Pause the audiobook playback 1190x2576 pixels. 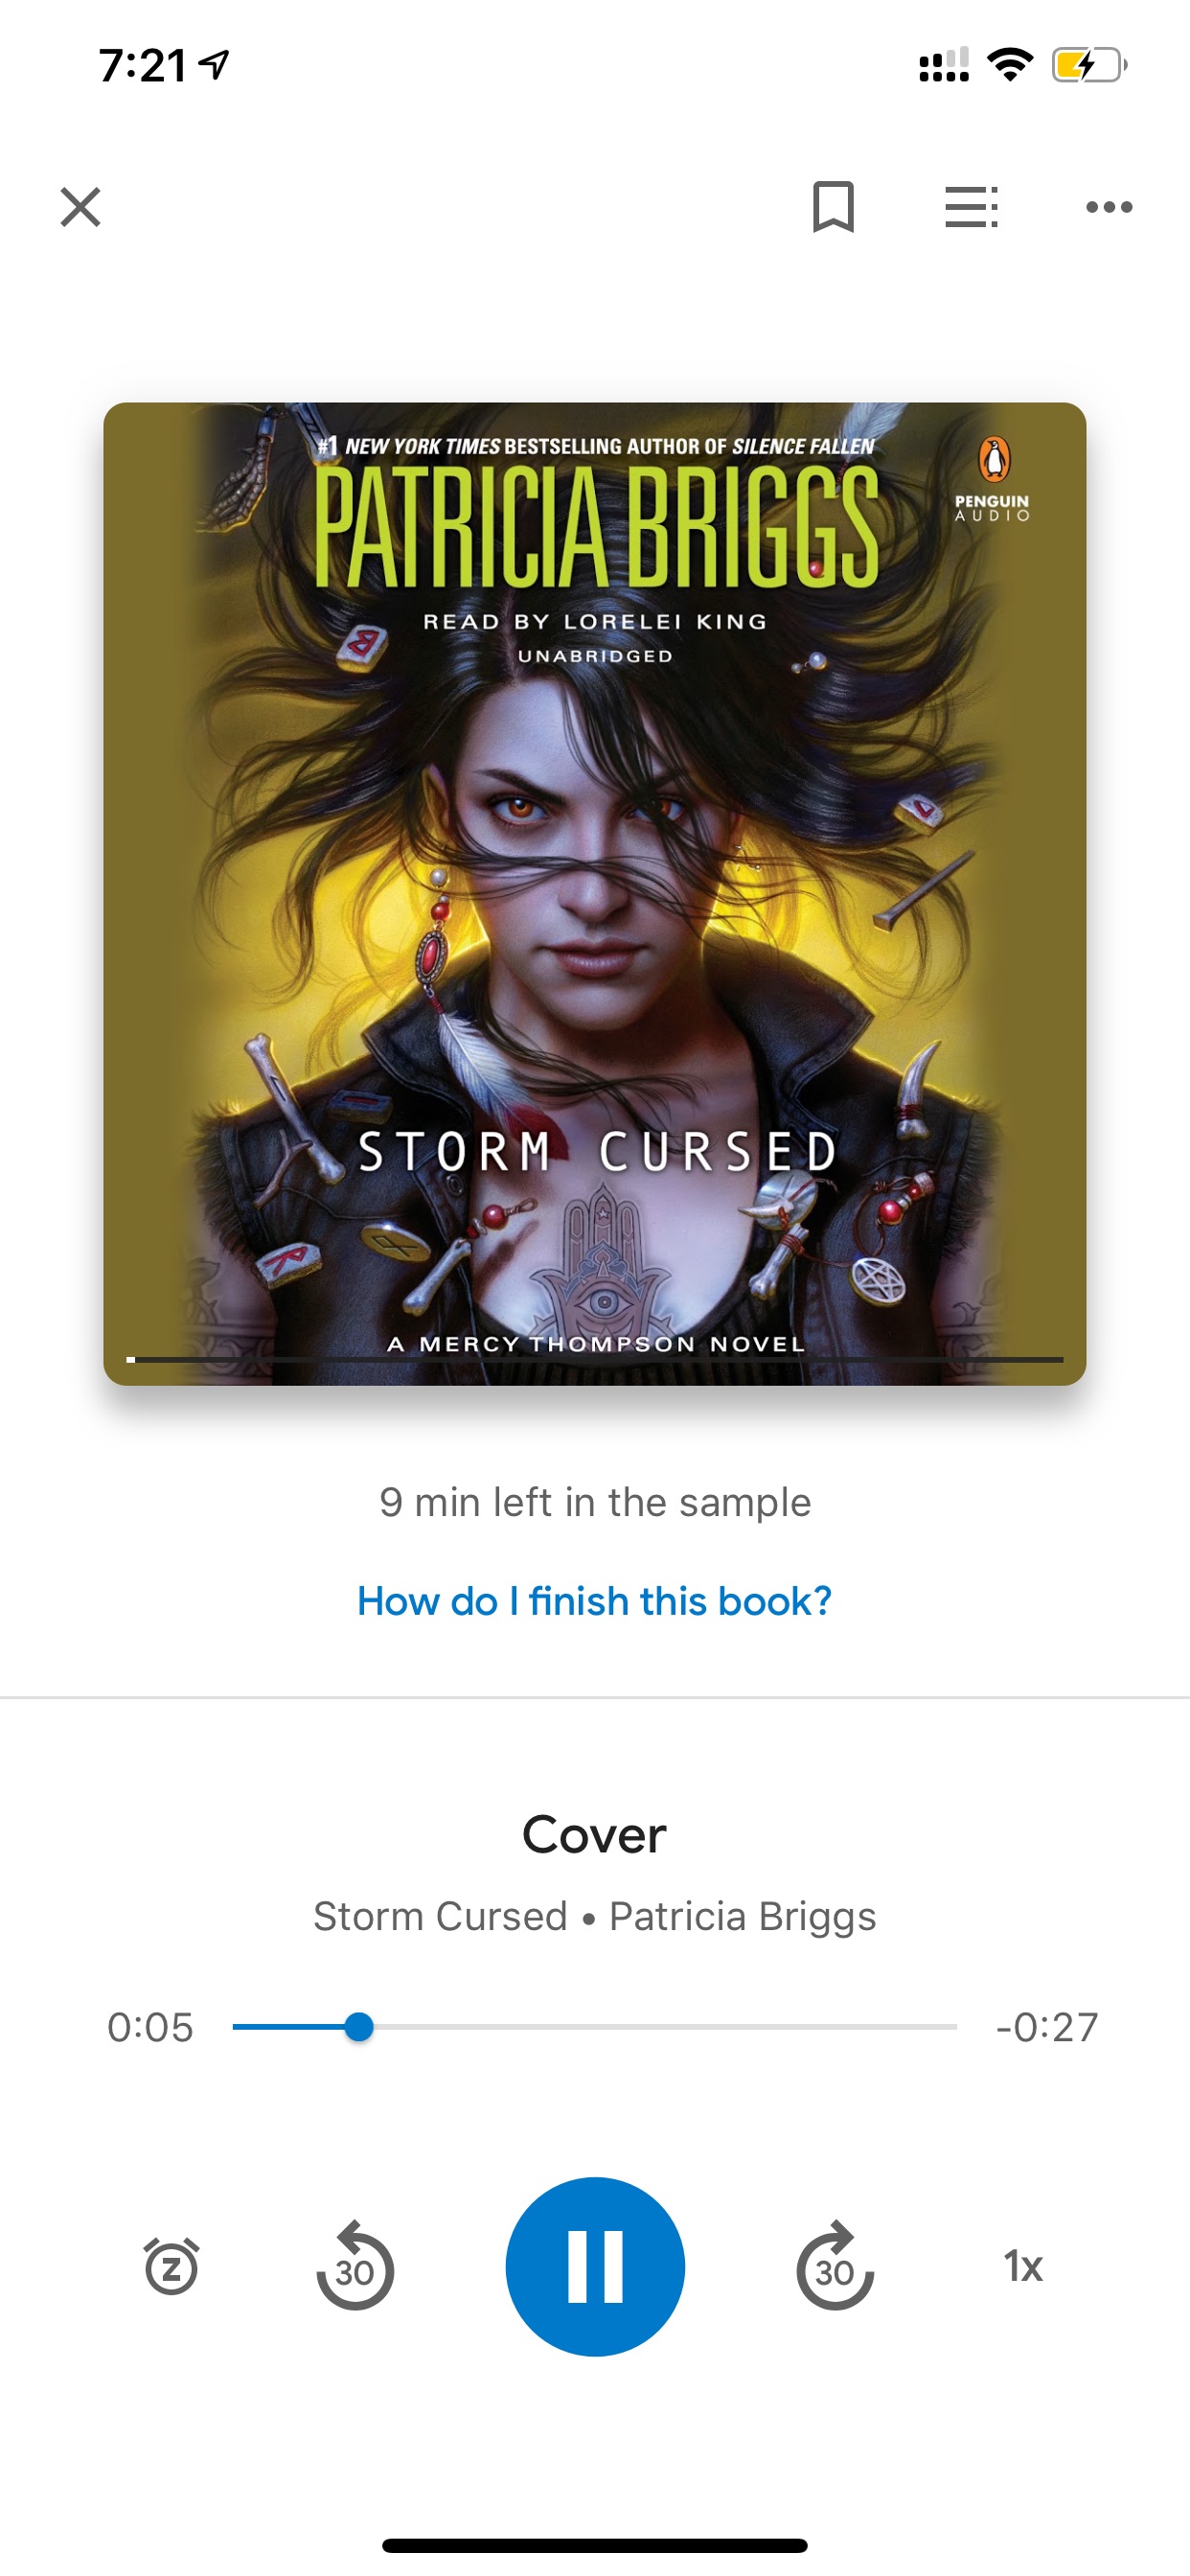tap(595, 2266)
